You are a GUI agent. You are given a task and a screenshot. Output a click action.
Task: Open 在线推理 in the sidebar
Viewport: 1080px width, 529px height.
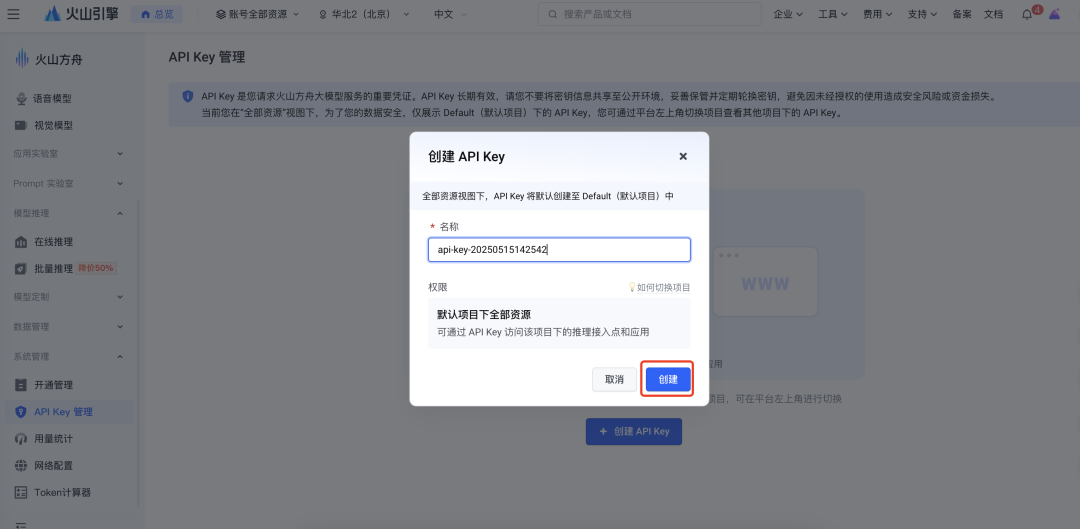point(53,242)
